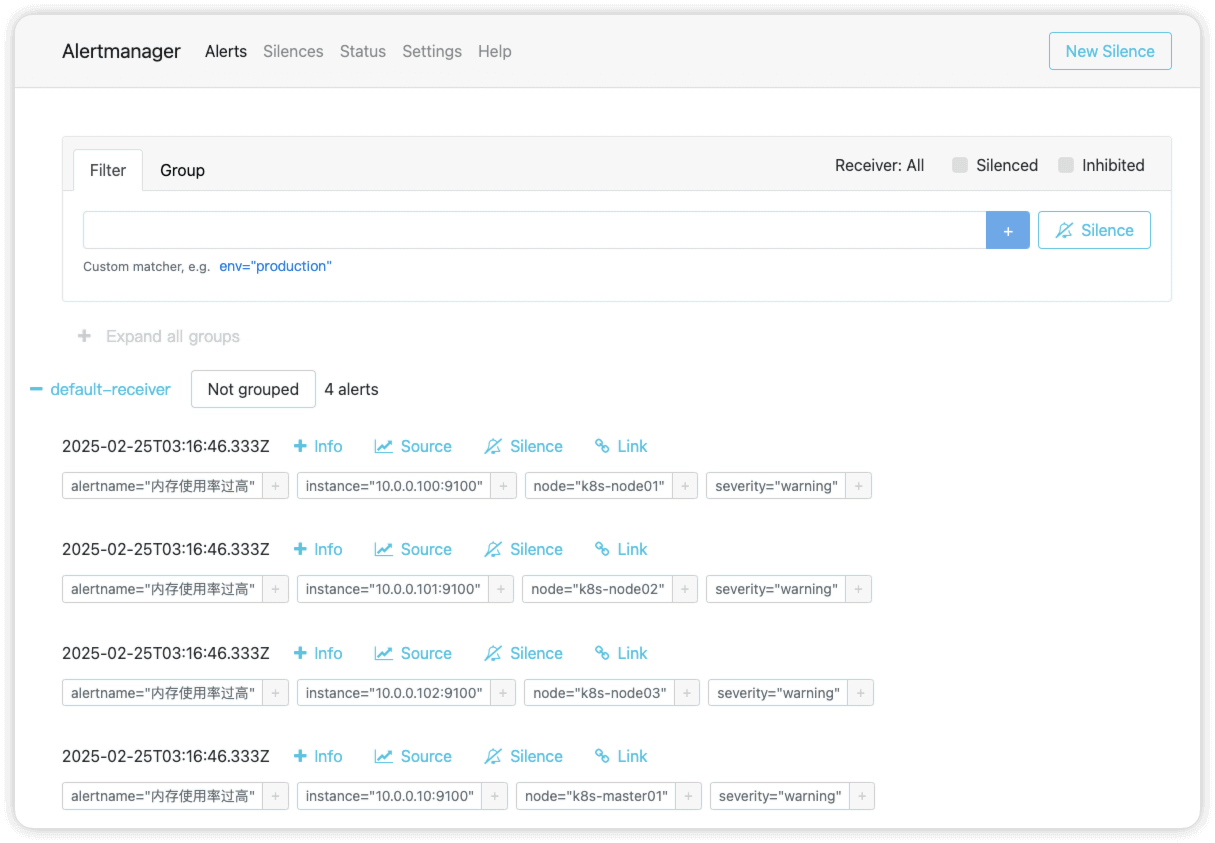Screen dimensions: 1215x843
Task: Click the Alertmanager brand title
Action: pos(121,51)
